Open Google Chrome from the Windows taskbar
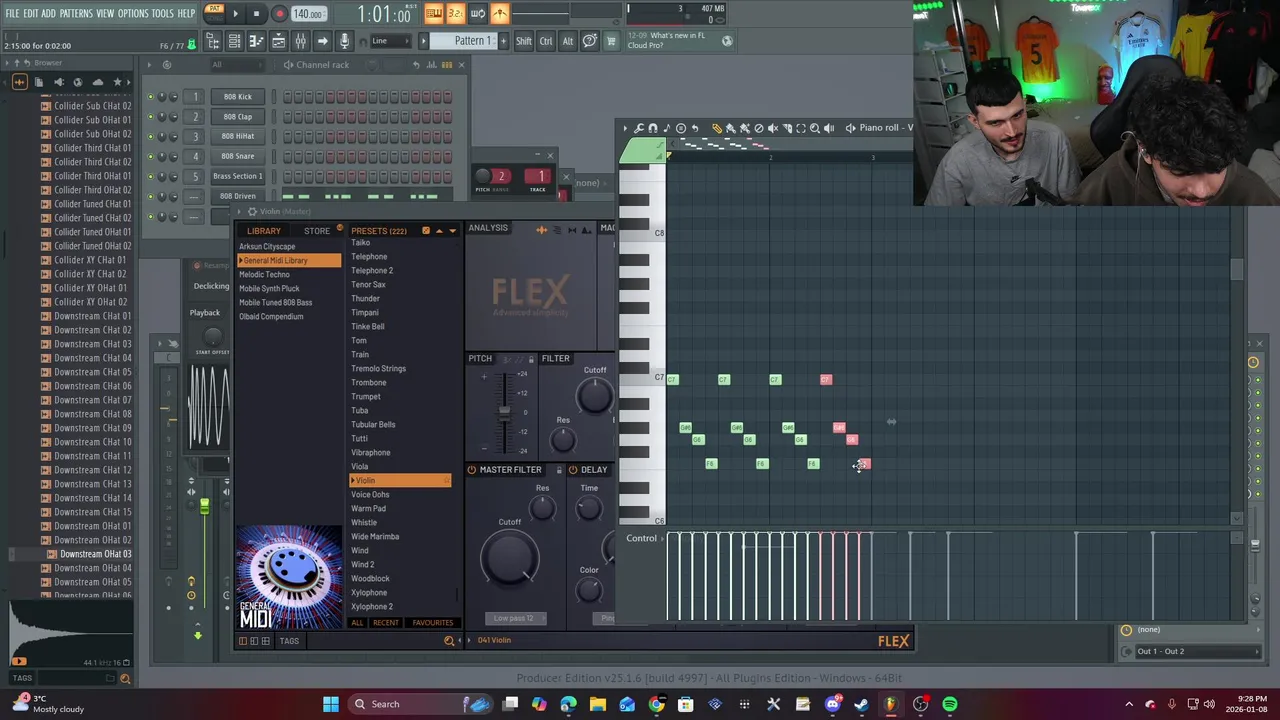1280x720 pixels. pyautogui.click(x=656, y=704)
